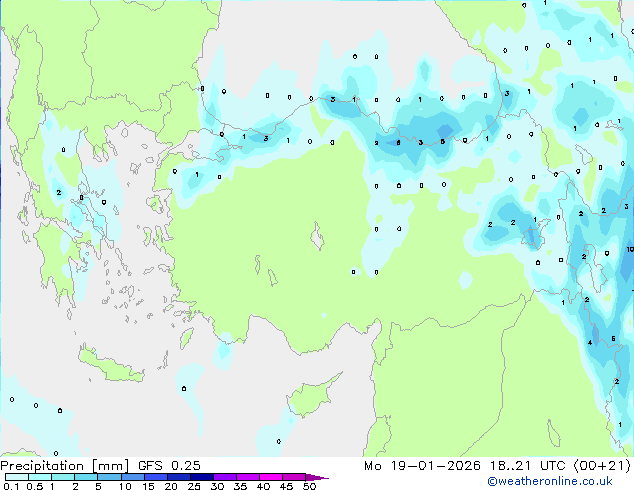This screenshot has height=490, width=634.
Task: Select the 2–5 mm legend color box
Action: [86, 477]
